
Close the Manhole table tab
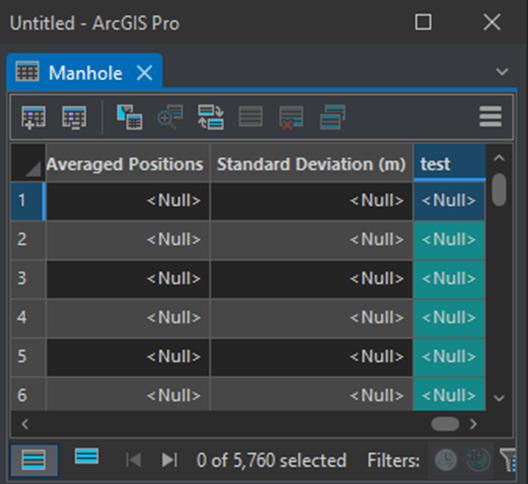pyautogui.click(x=144, y=73)
